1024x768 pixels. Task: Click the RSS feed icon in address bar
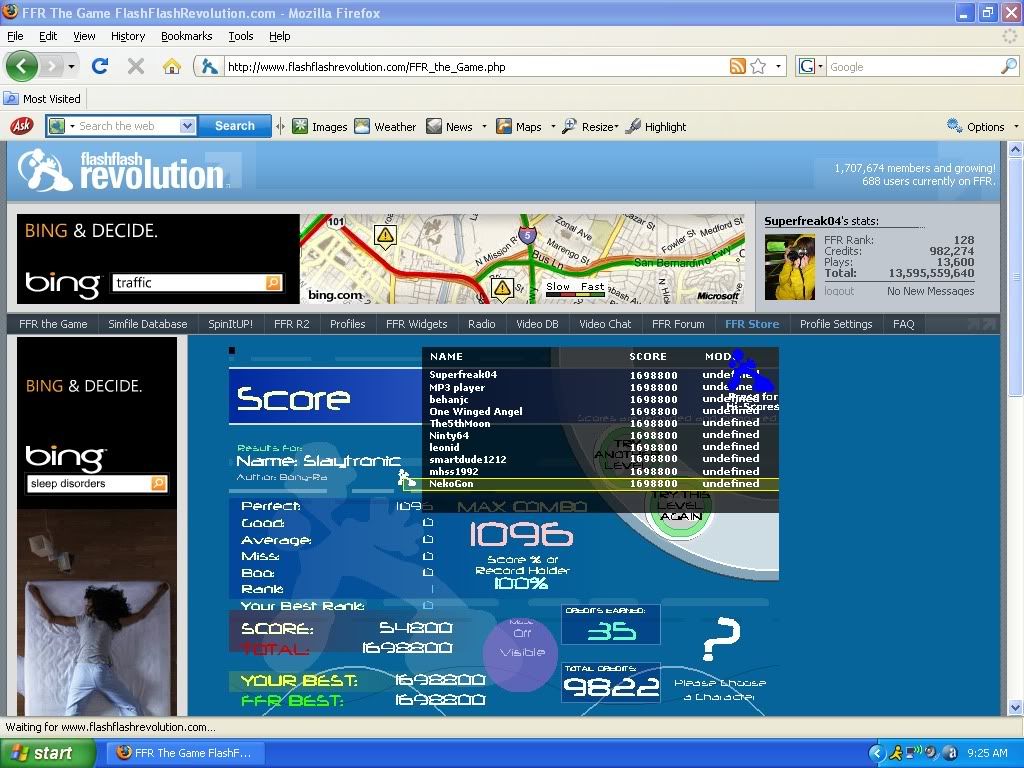coord(738,67)
